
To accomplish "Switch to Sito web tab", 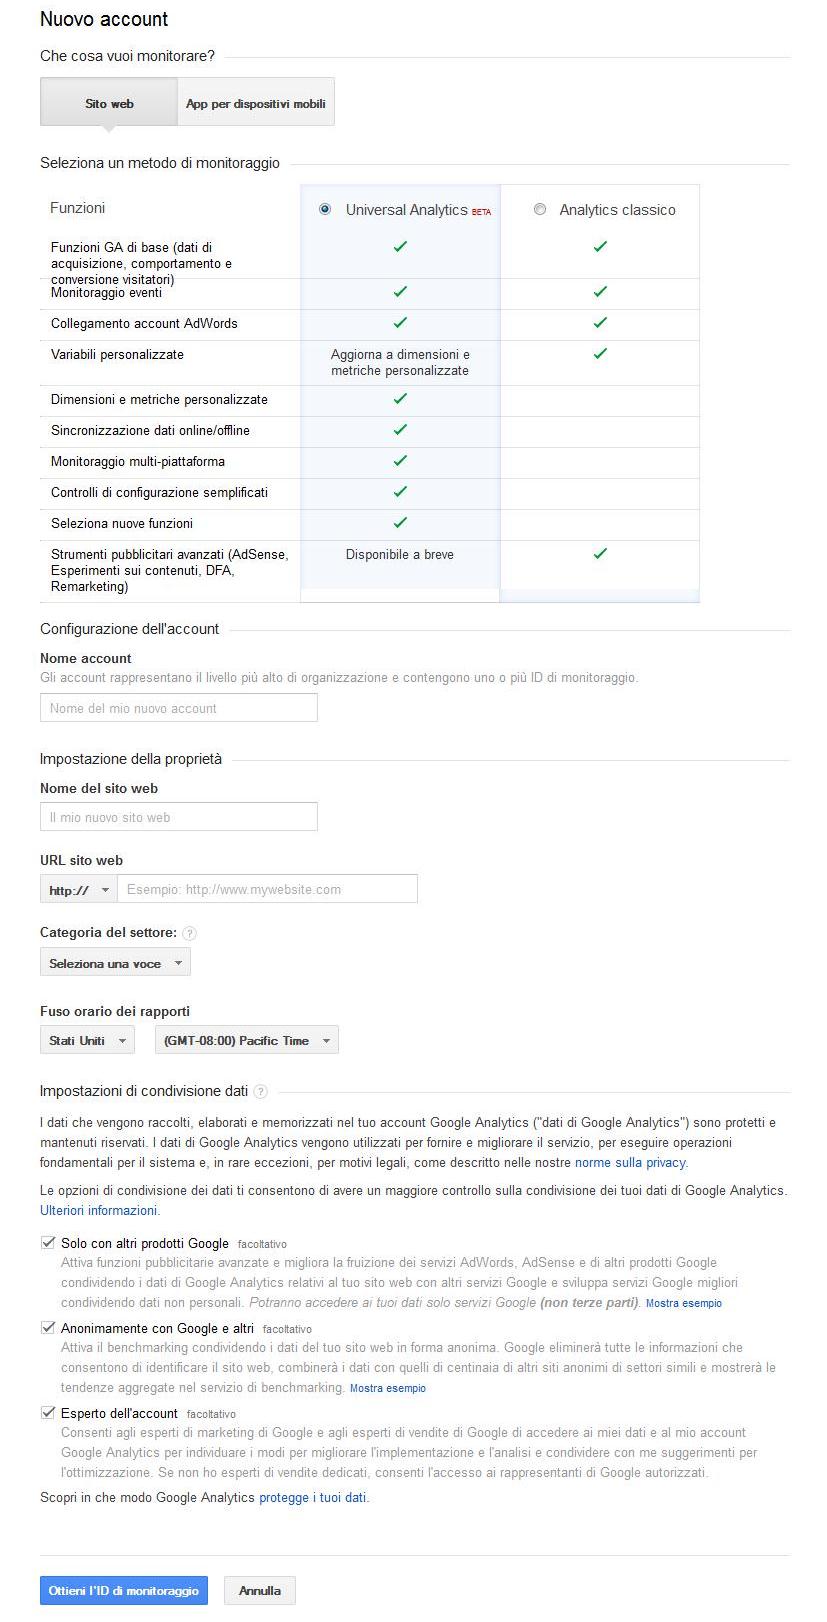I will (109, 103).
